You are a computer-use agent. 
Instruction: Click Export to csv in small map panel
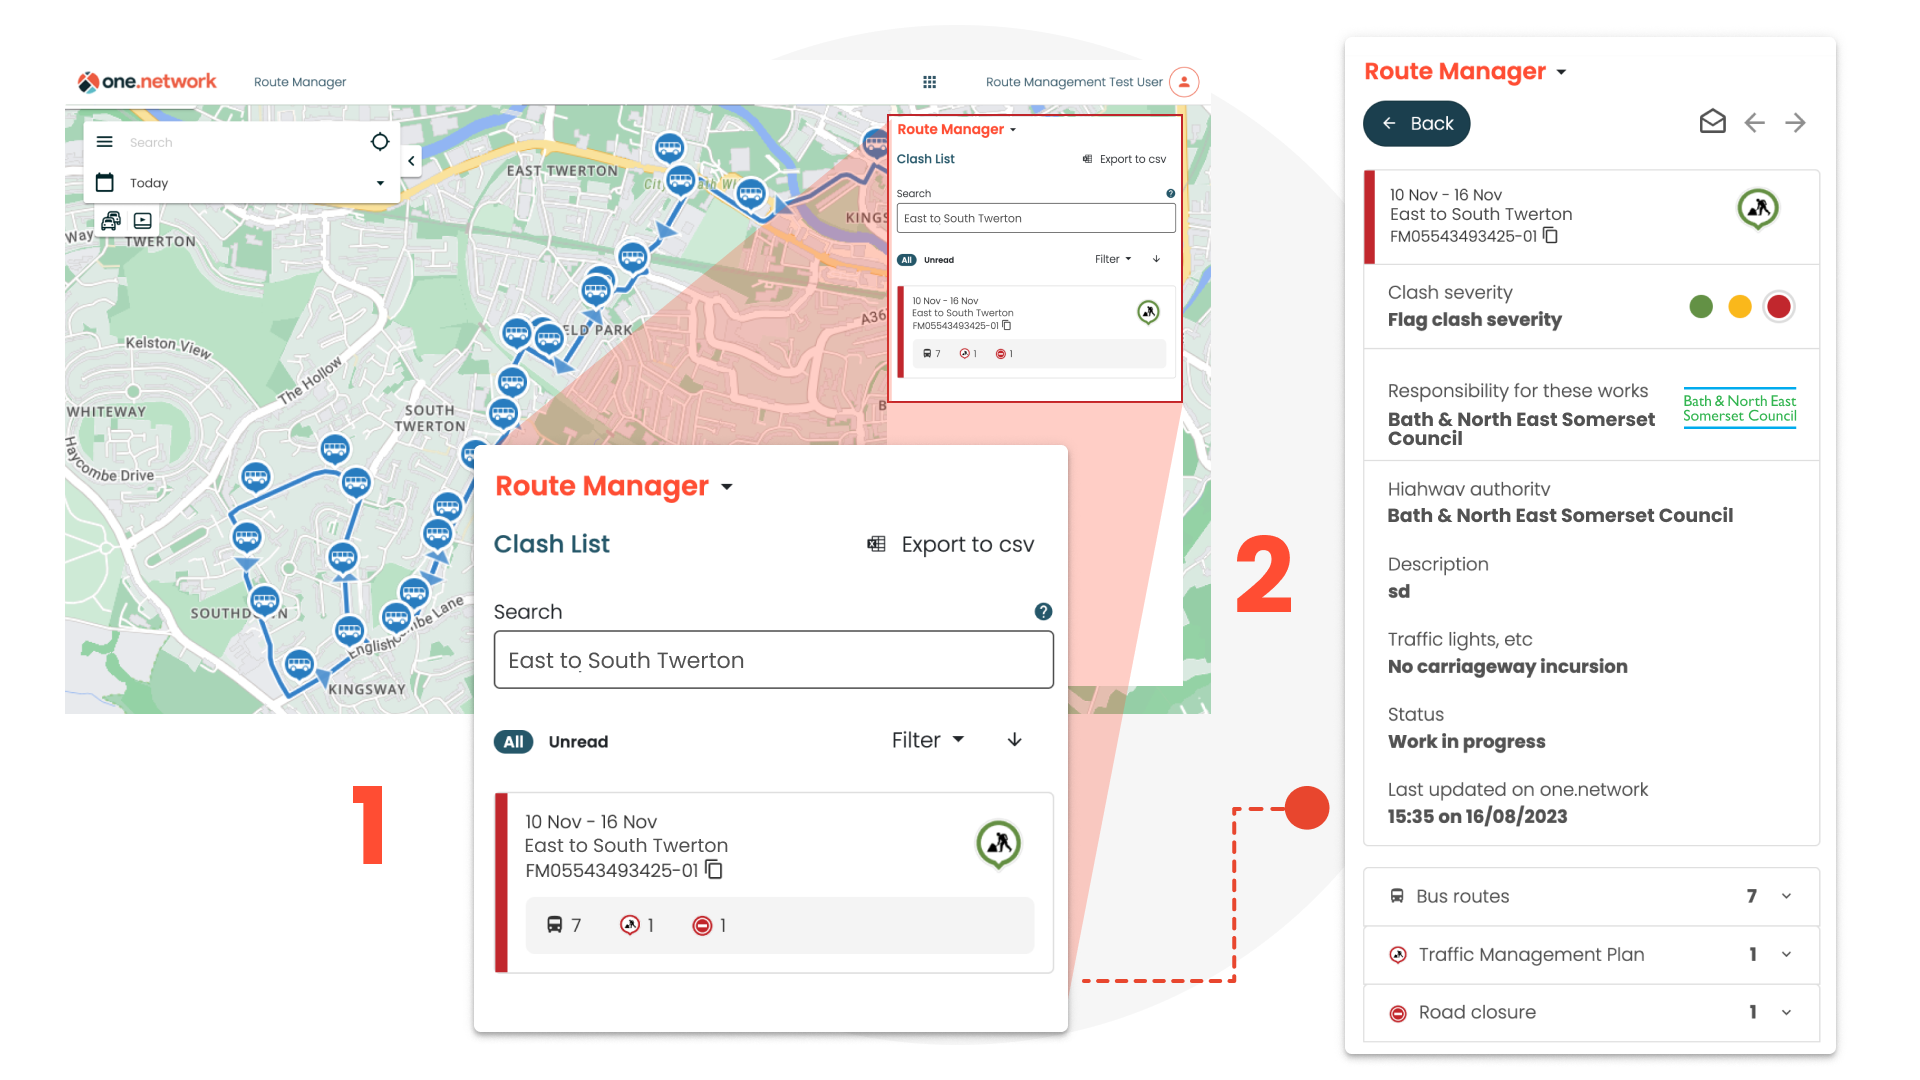[1133, 159]
